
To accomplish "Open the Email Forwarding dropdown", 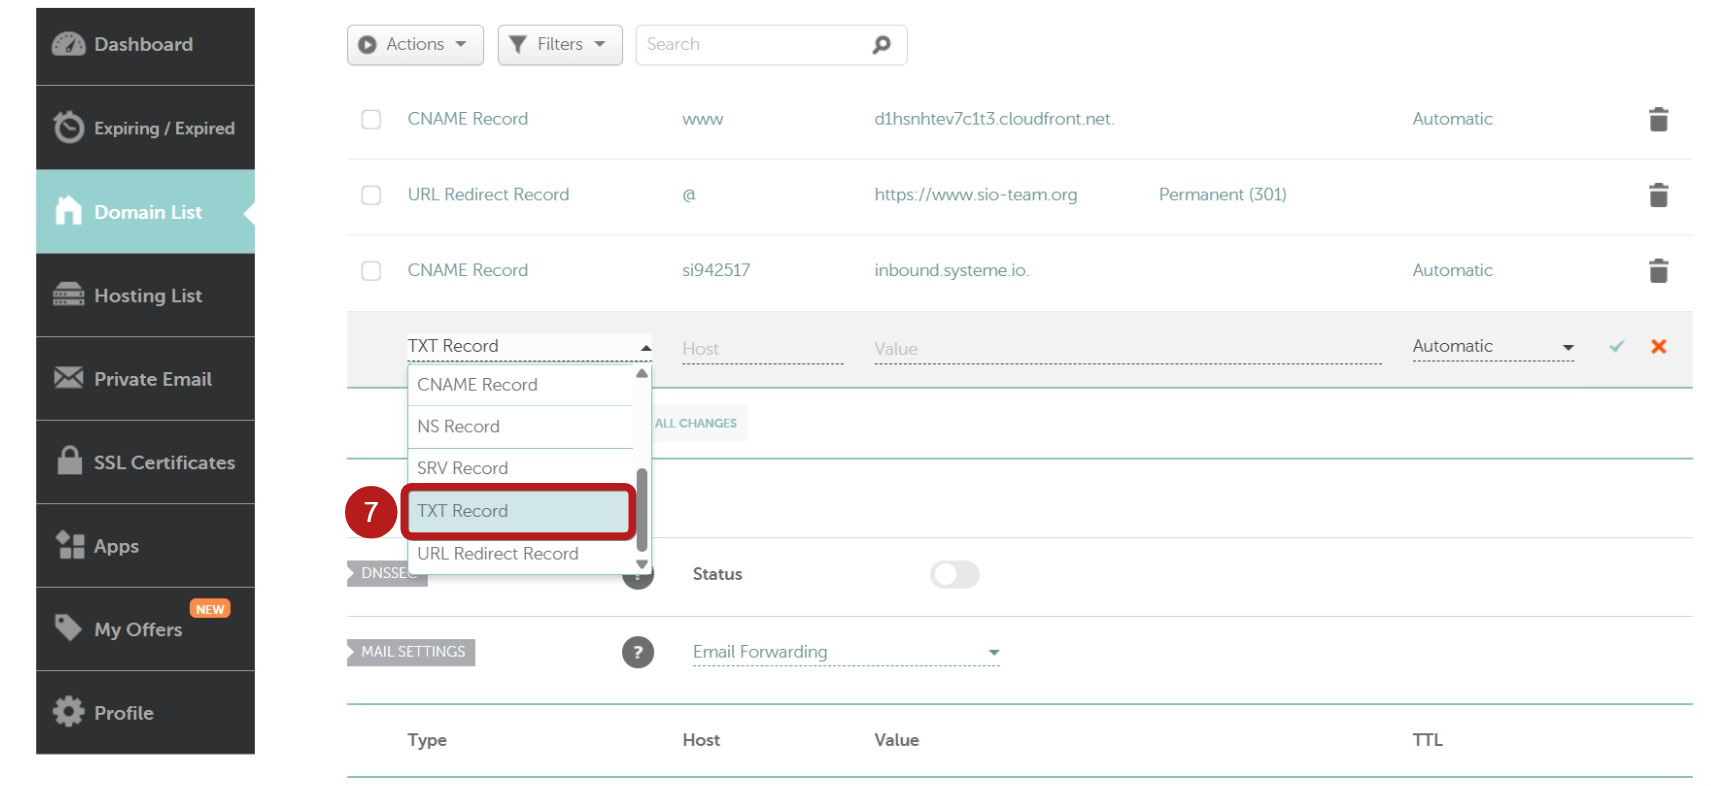I will coord(846,653).
